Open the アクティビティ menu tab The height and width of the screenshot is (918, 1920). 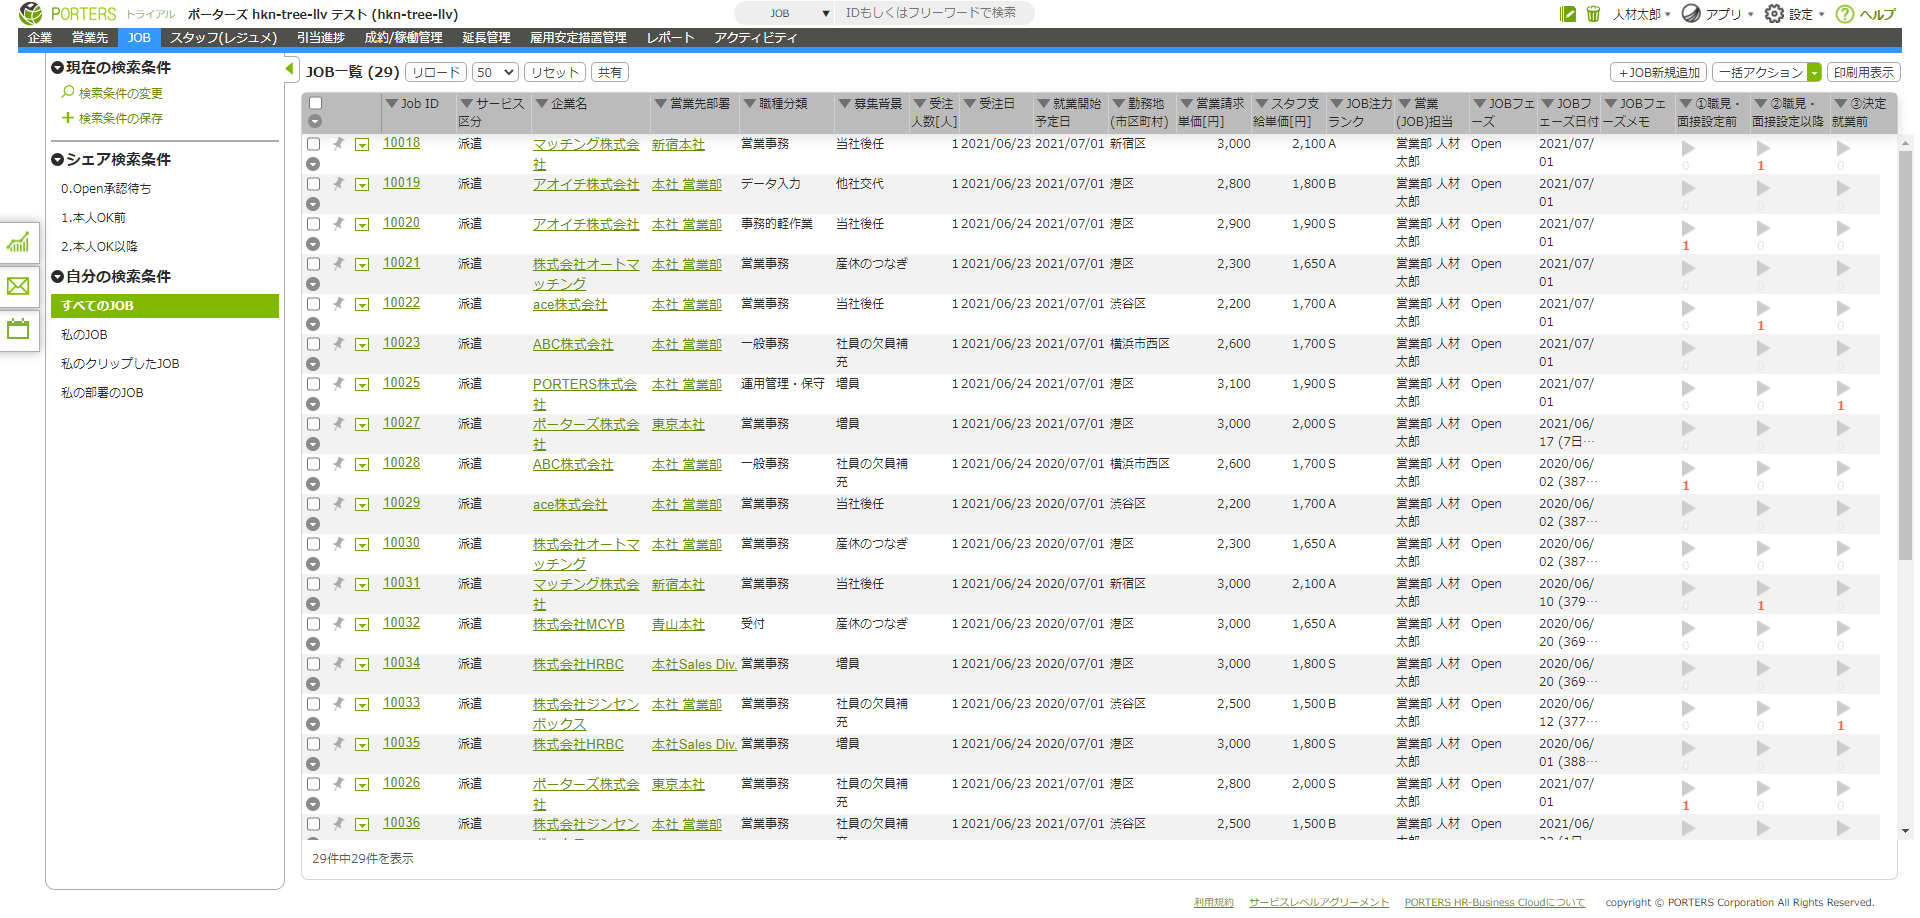coord(755,38)
